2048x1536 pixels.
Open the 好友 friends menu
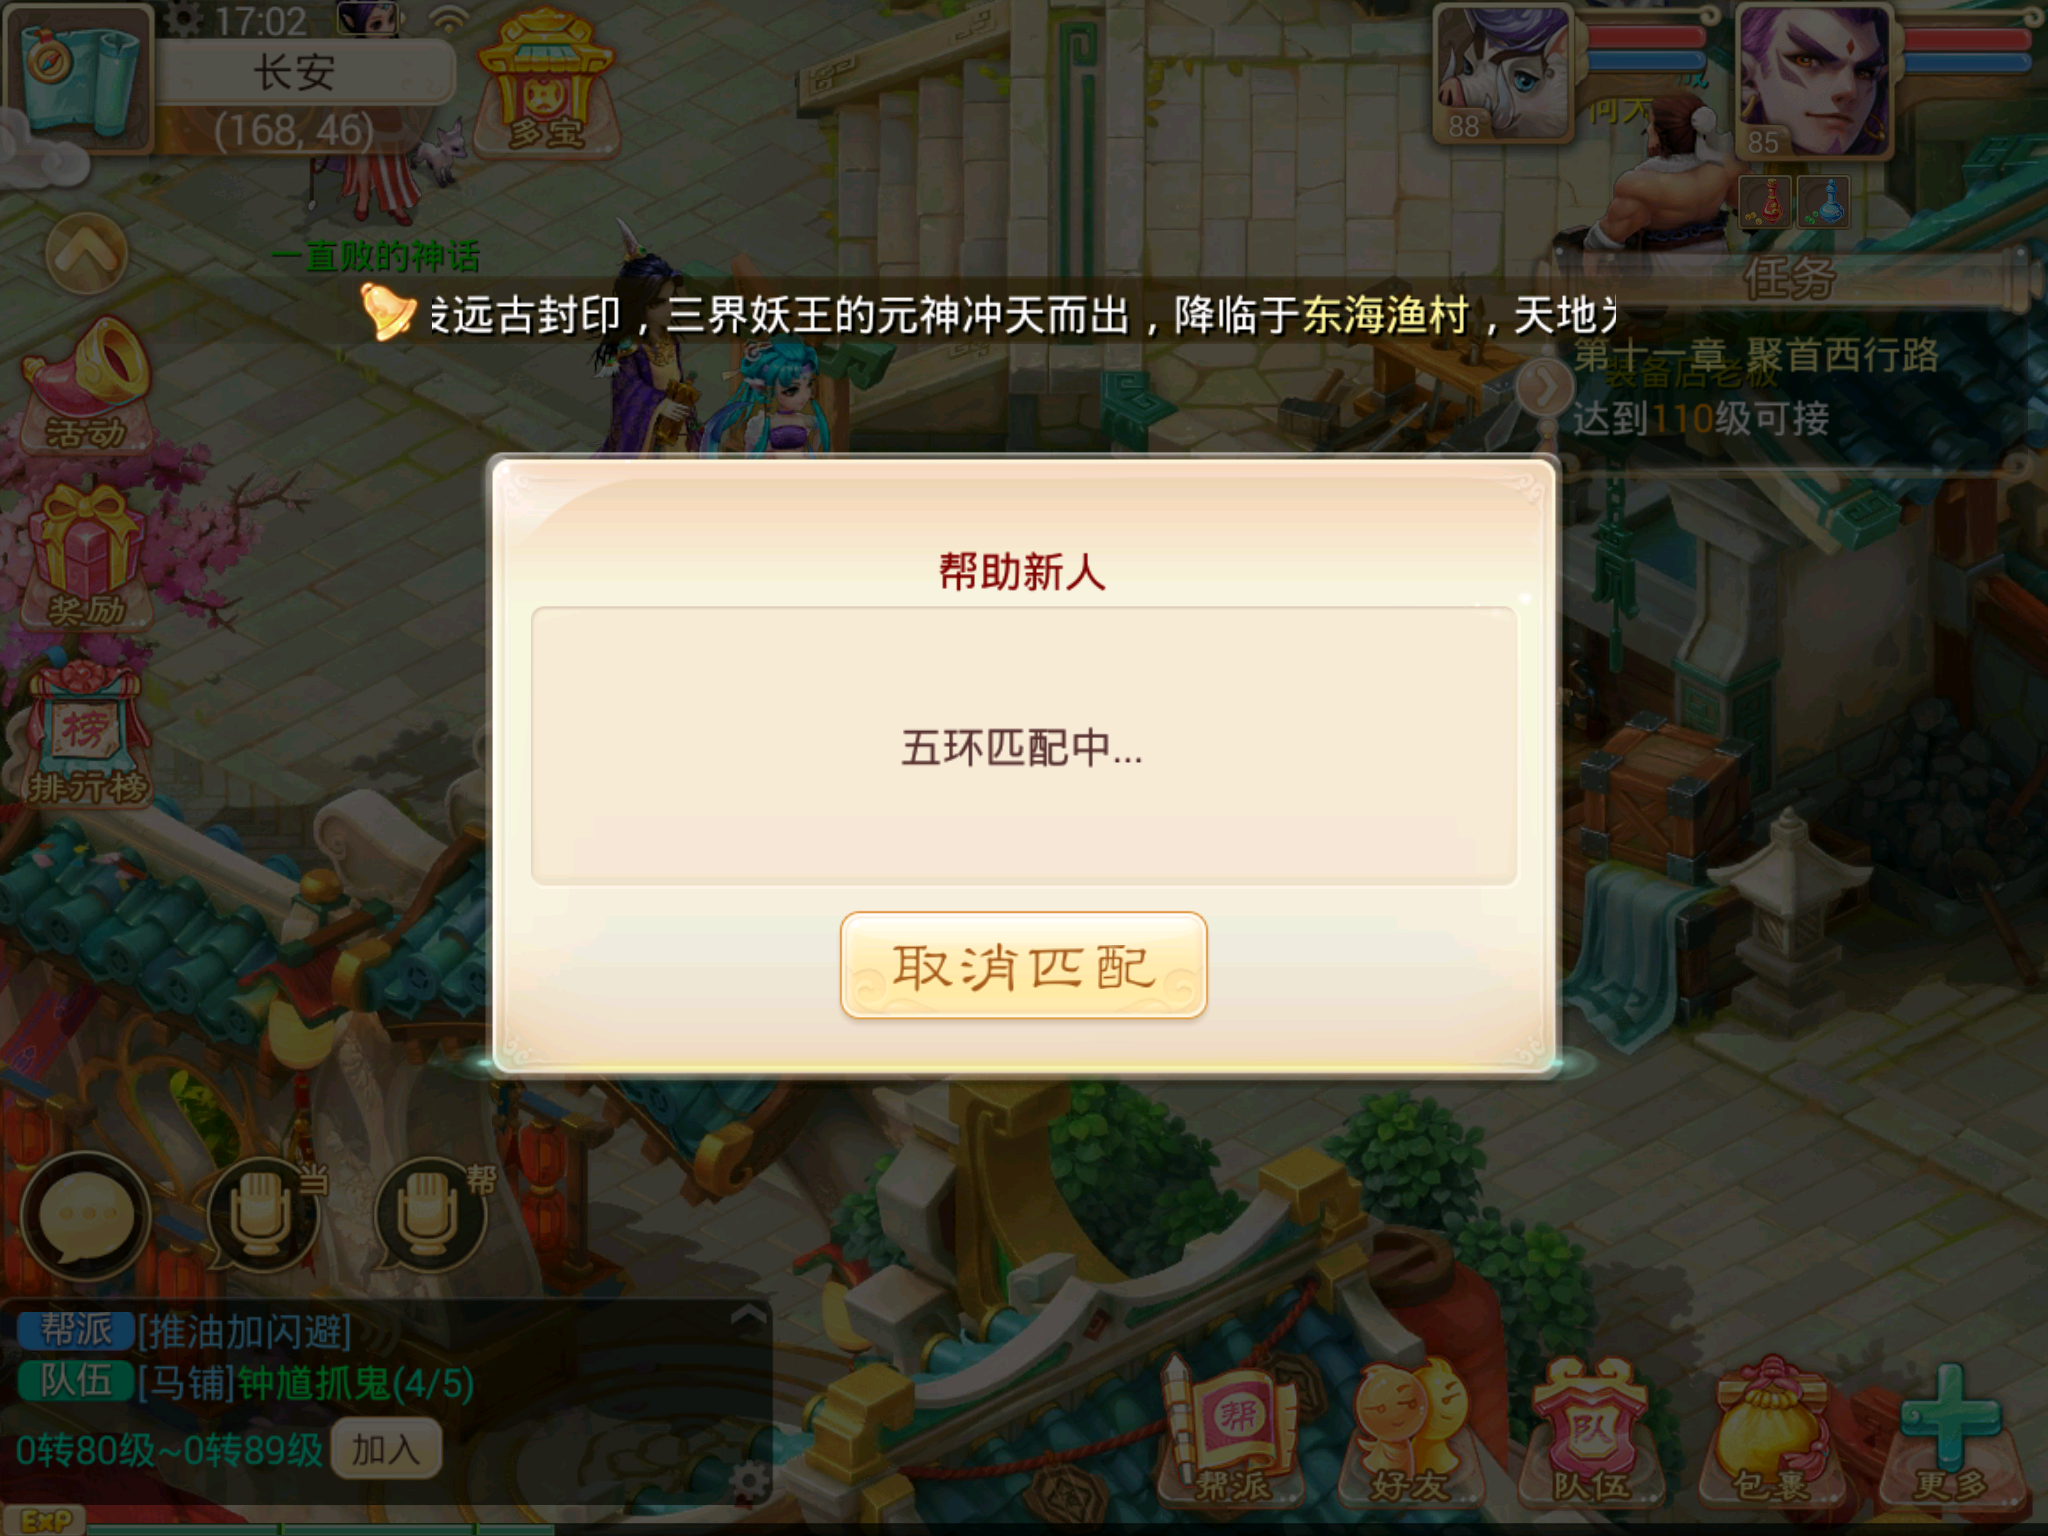click(x=1411, y=1432)
